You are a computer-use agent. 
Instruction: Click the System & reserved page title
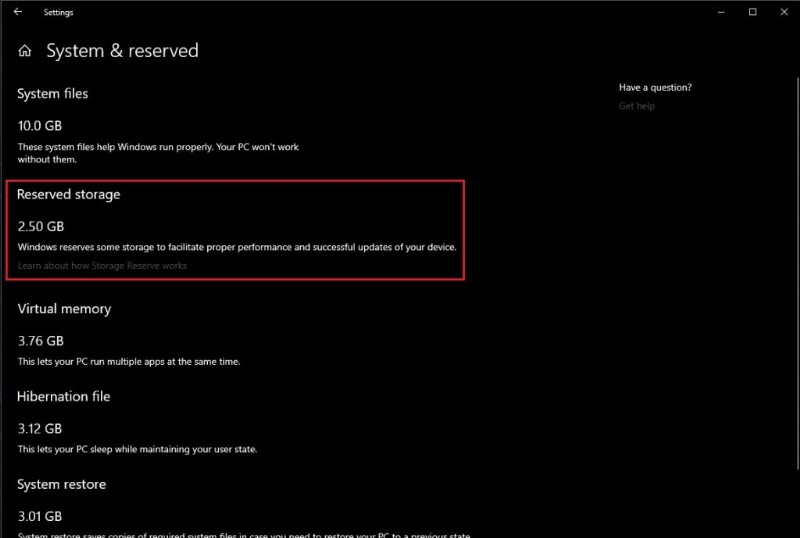[x=122, y=51]
